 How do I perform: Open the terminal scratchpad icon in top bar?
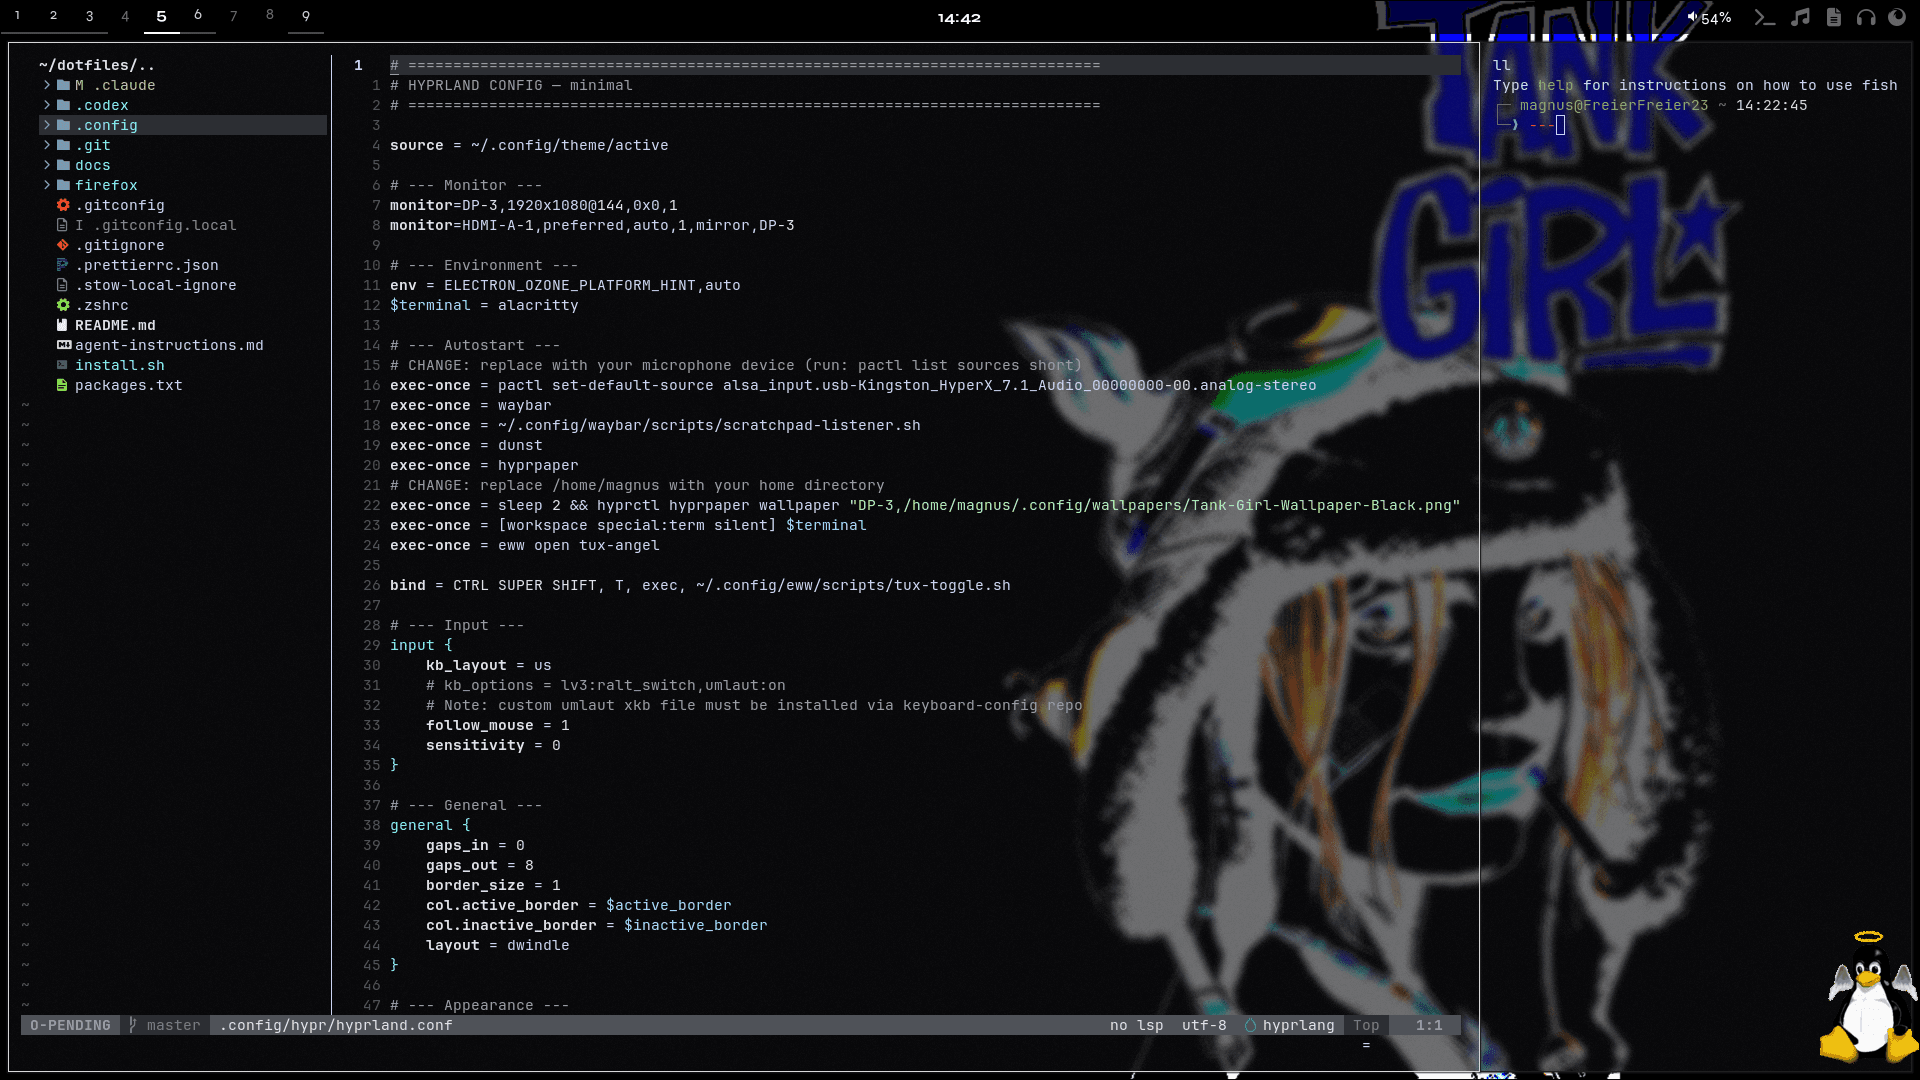1765,18
